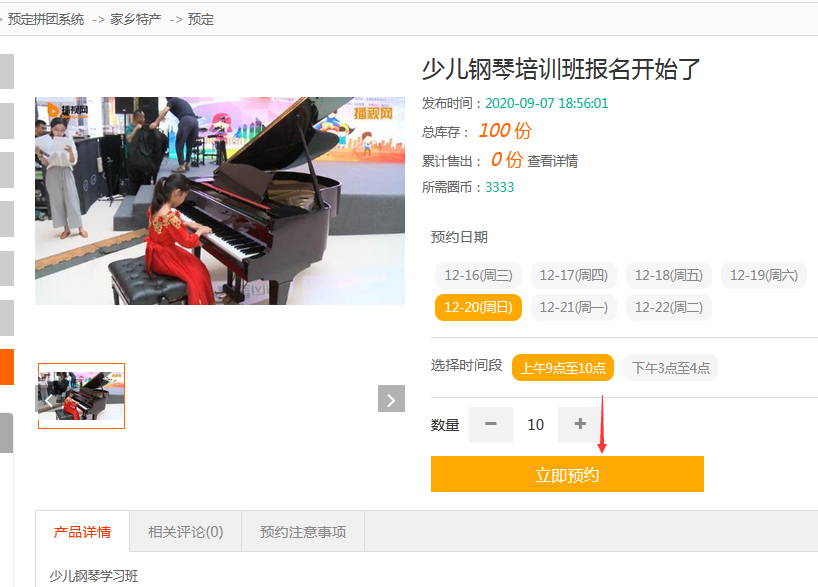Screen dimensions: 818x587
Task: Pick the 12-19(周六) date option
Action: (763, 276)
